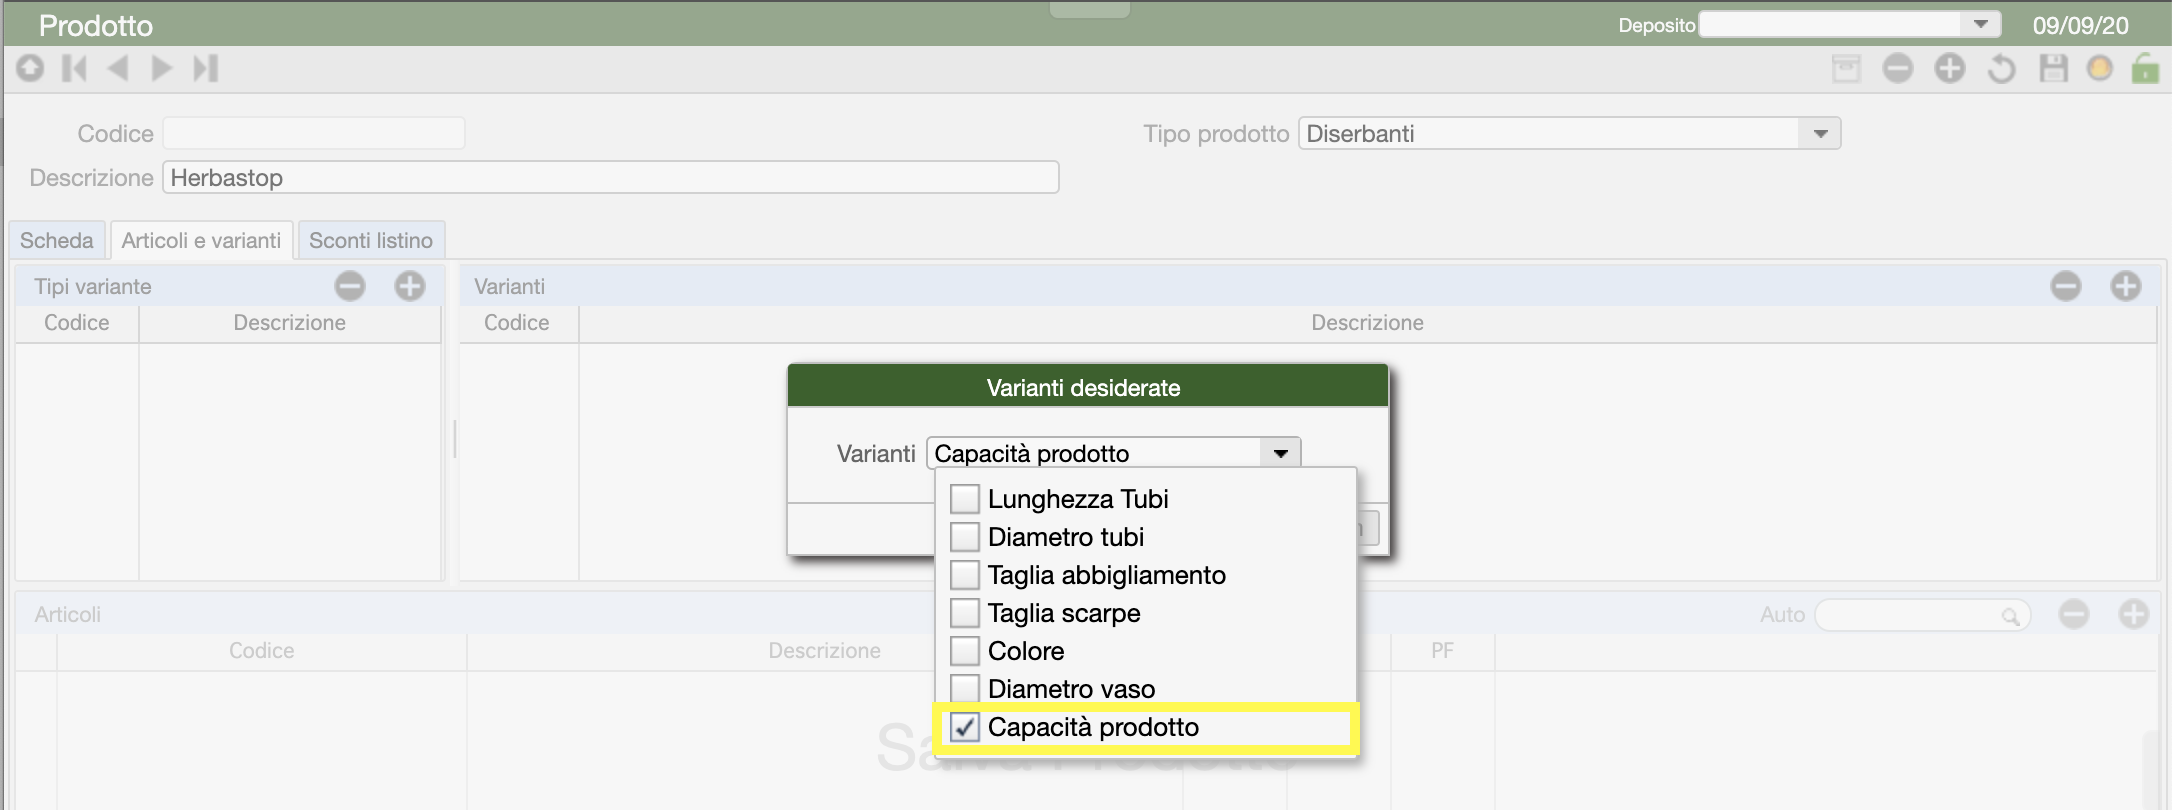2172x810 pixels.
Task: Jump to the first product record
Action: (75, 68)
